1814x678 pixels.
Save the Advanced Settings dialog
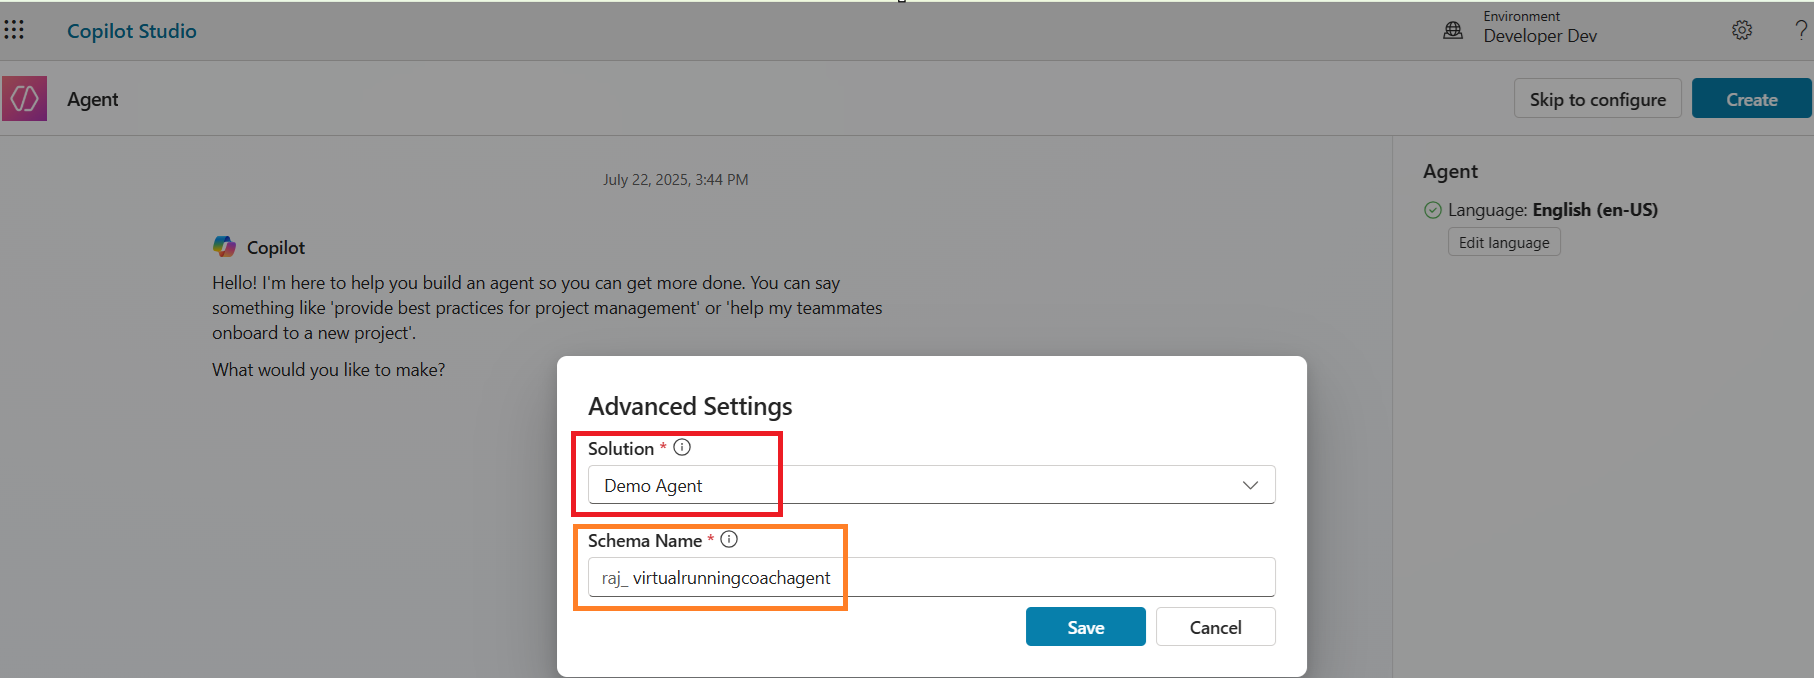(x=1085, y=627)
